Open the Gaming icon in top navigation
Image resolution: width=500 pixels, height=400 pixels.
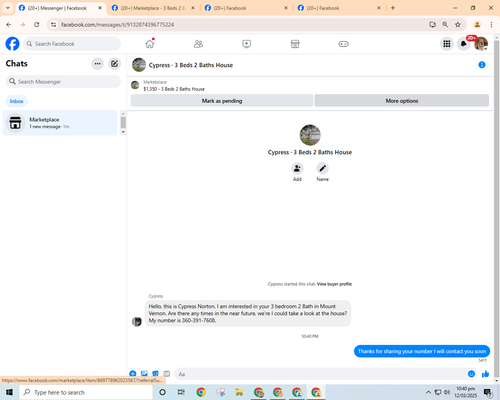(343, 44)
